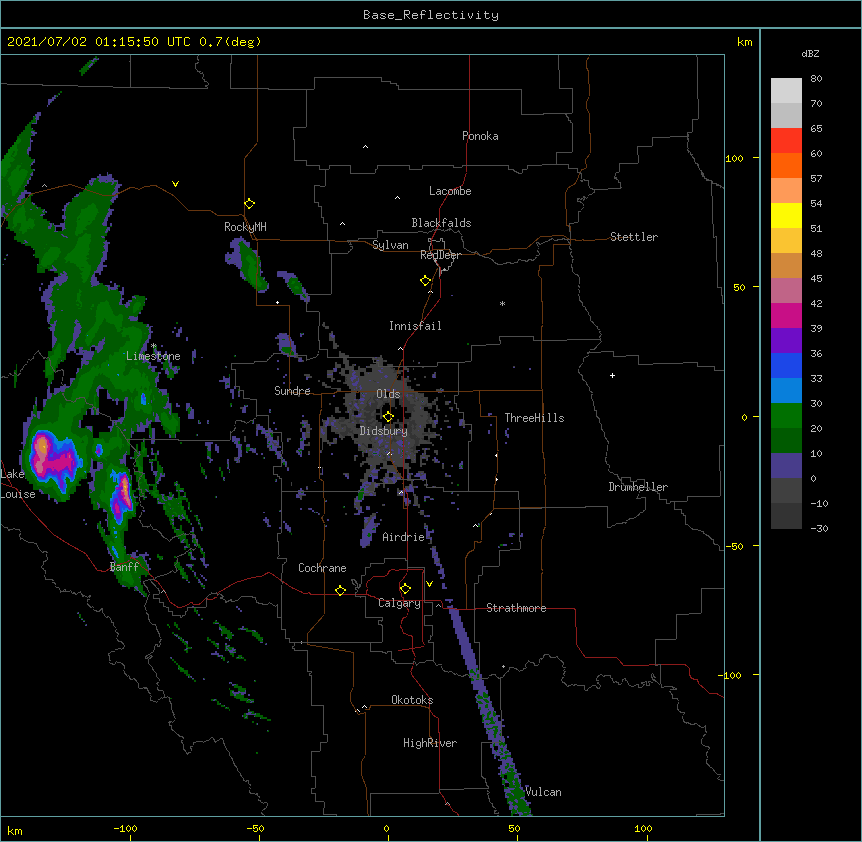Click the blue 33-36 dBZ legend swatch

(x=786, y=365)
